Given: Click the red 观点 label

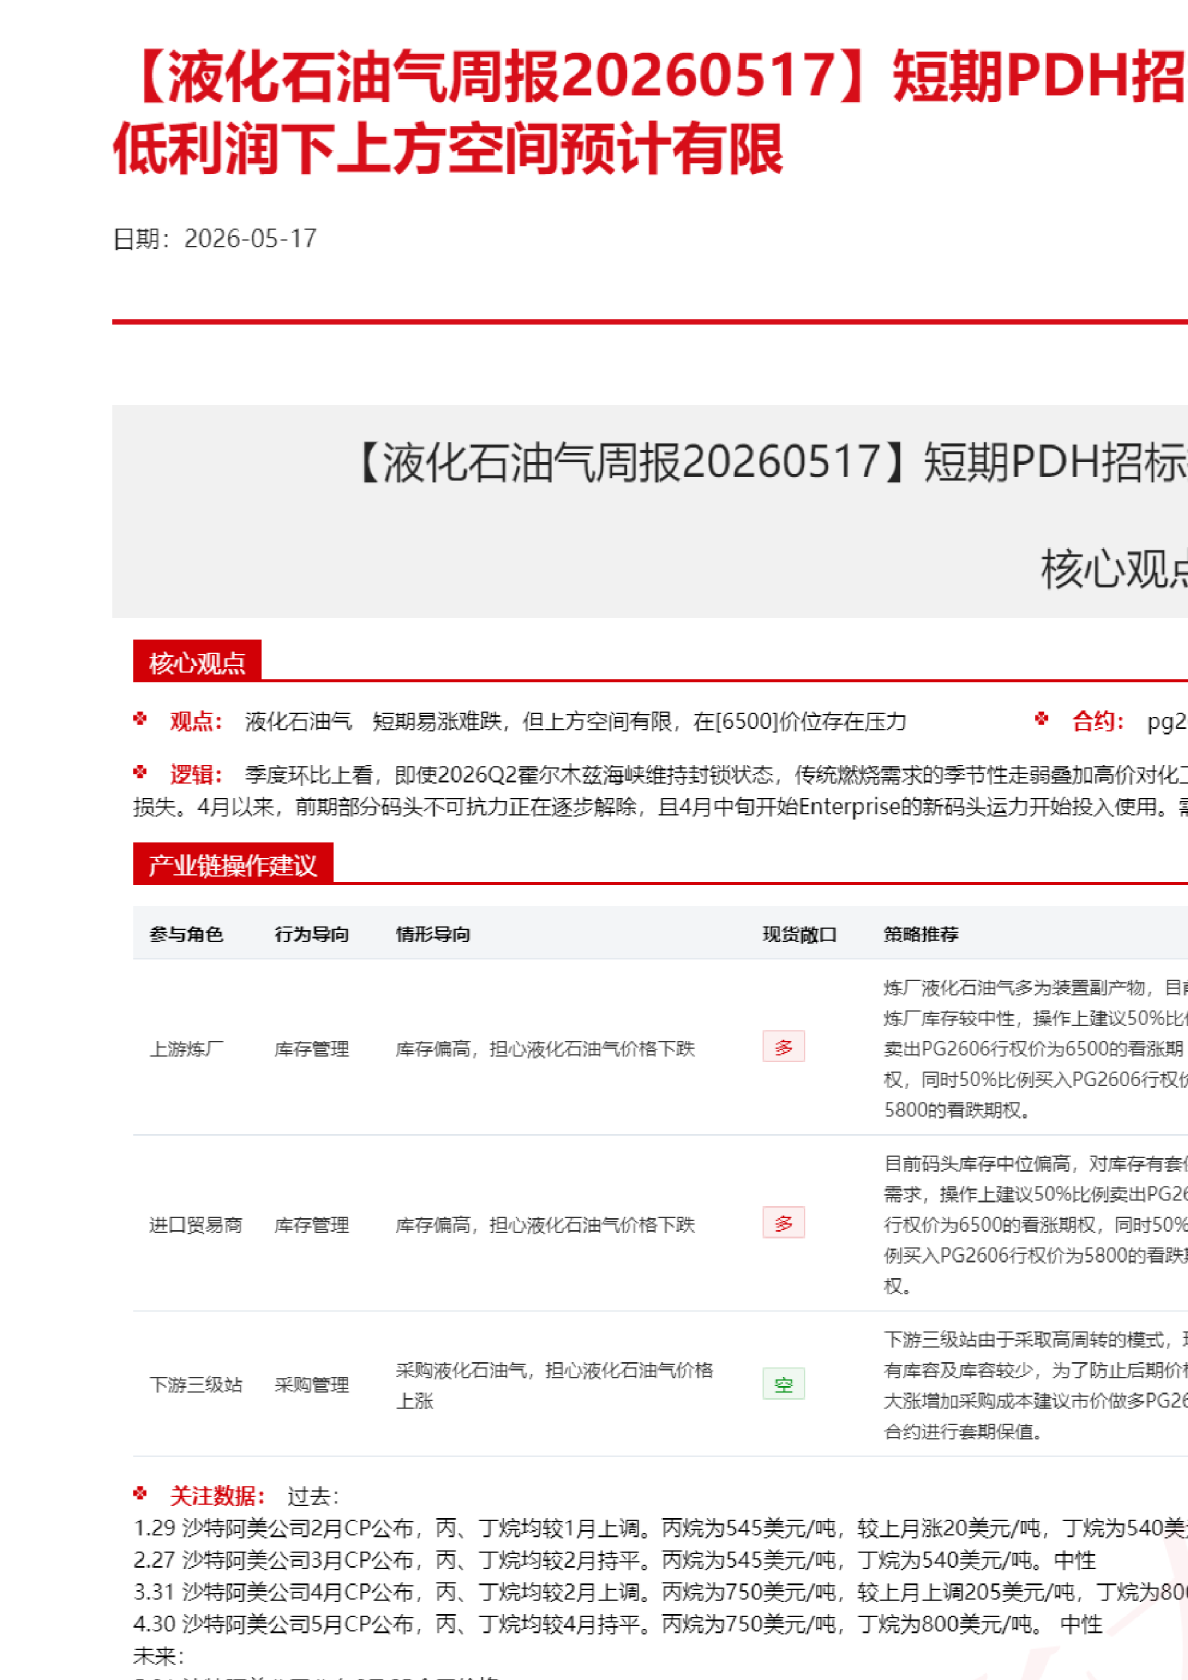Looking at the screenshot, I should click(196, 721).
